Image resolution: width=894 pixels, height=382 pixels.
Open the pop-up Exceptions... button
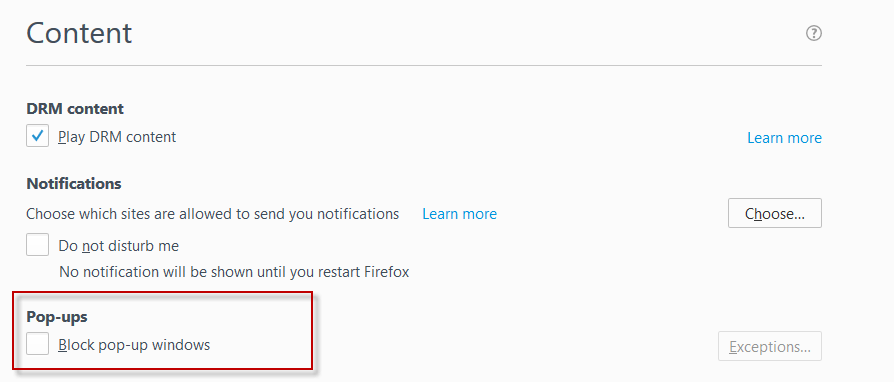(770, 346)
